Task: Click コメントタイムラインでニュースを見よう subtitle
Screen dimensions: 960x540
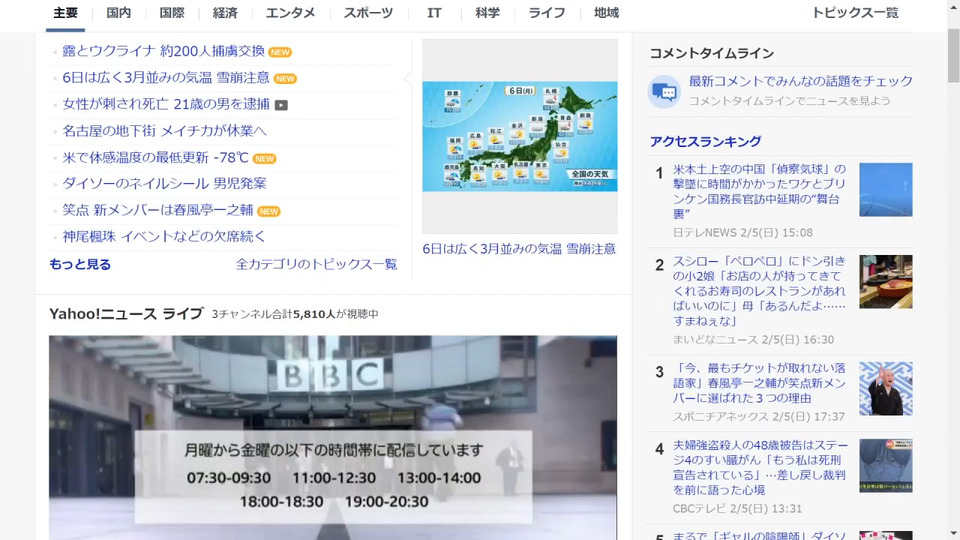Action: (x=789, y=100)
